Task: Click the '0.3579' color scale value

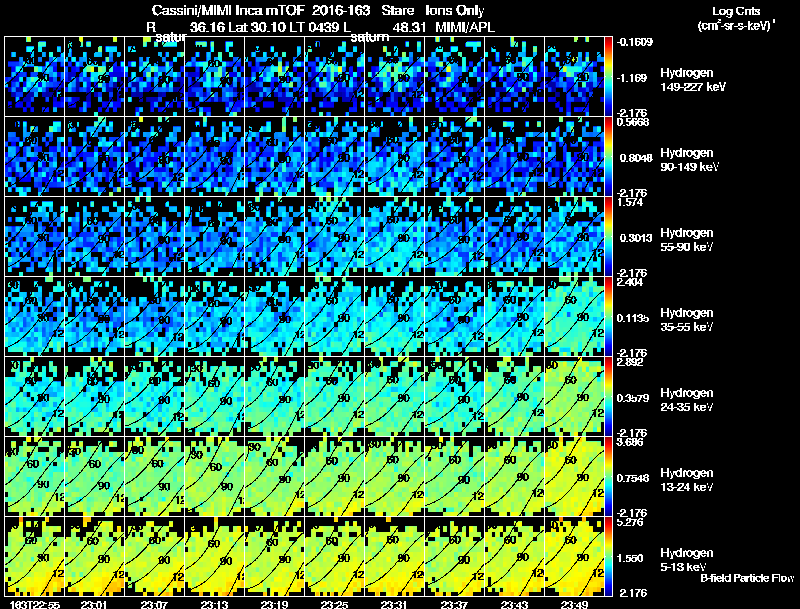Action: [633, 398]
